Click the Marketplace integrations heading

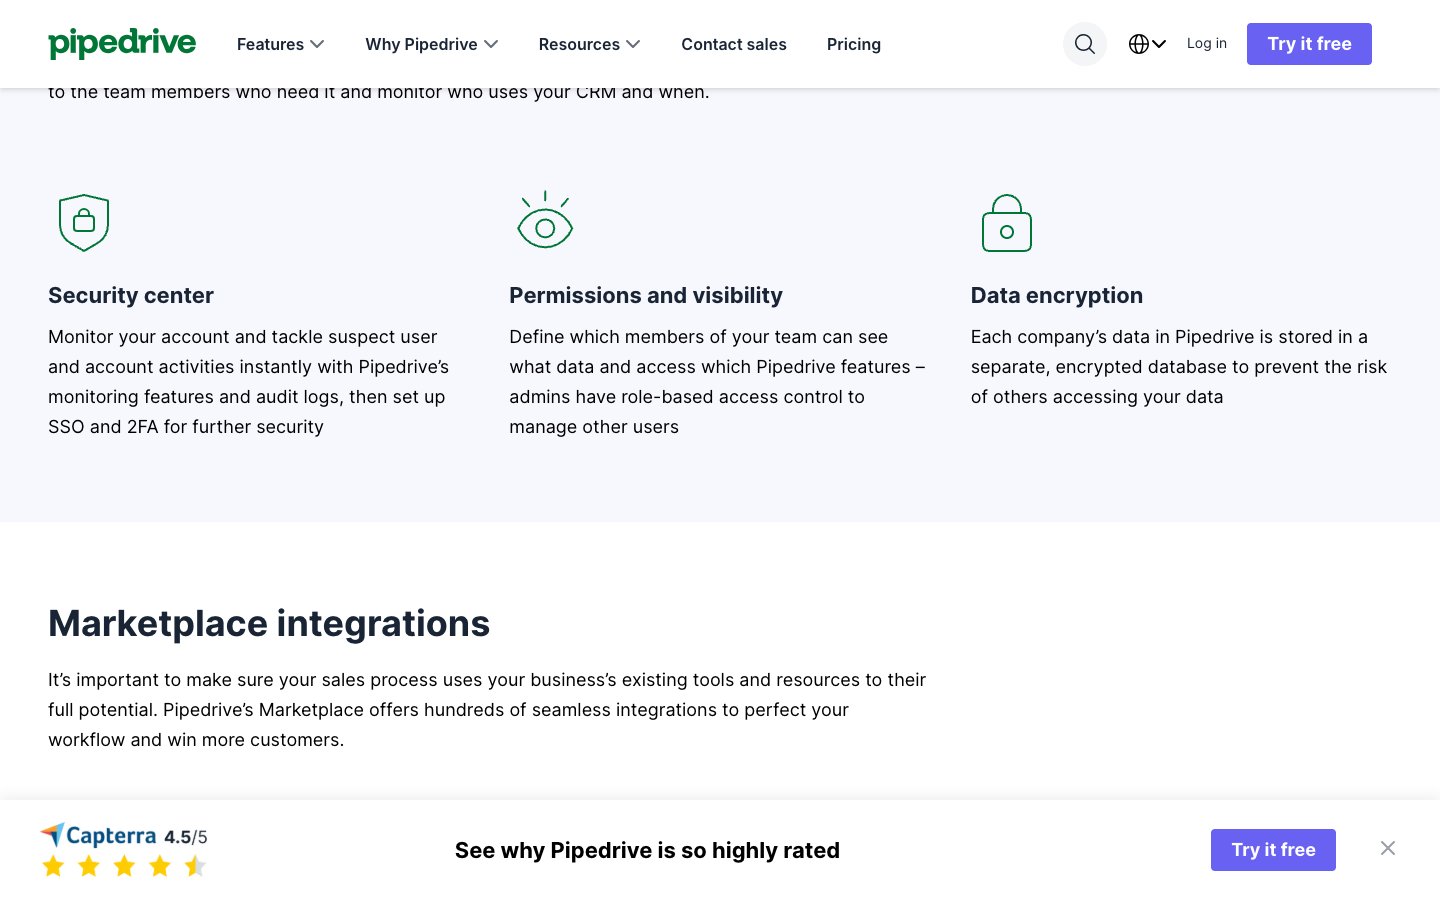click(x=269, y=623)
